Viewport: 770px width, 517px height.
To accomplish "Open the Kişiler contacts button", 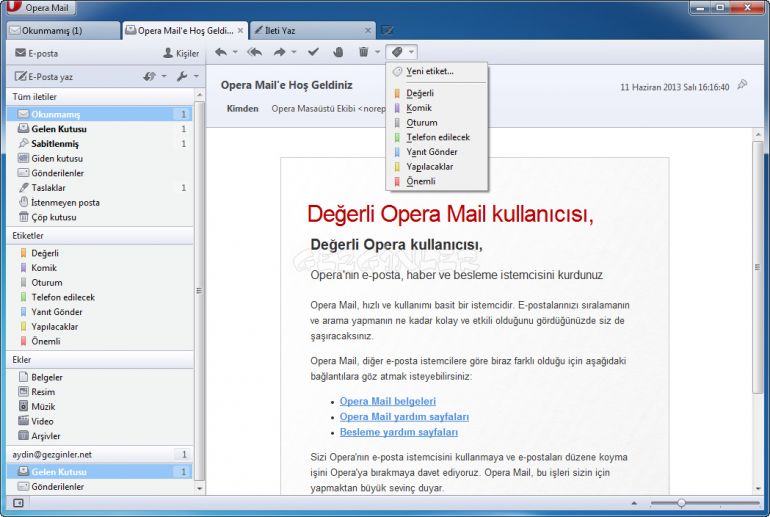I will [x=181, y=53].
